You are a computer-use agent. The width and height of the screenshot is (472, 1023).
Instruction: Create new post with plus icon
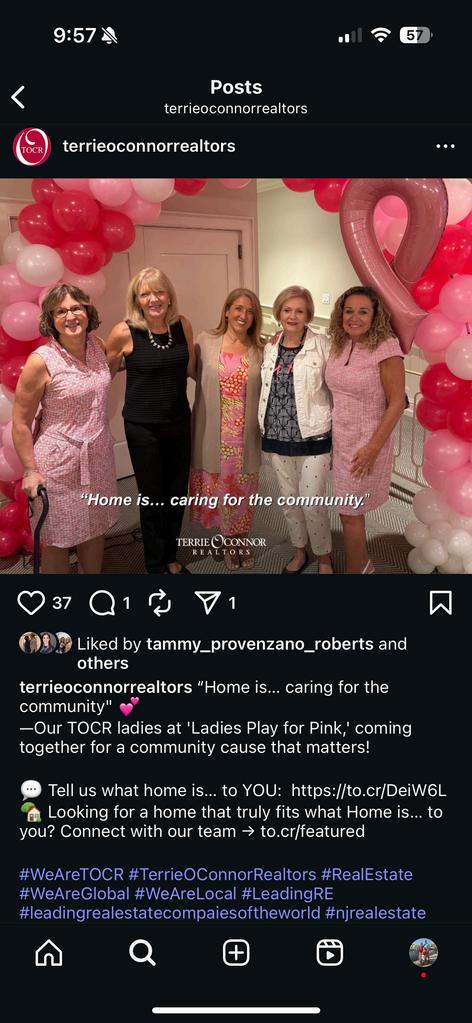[x=236, y=953]
